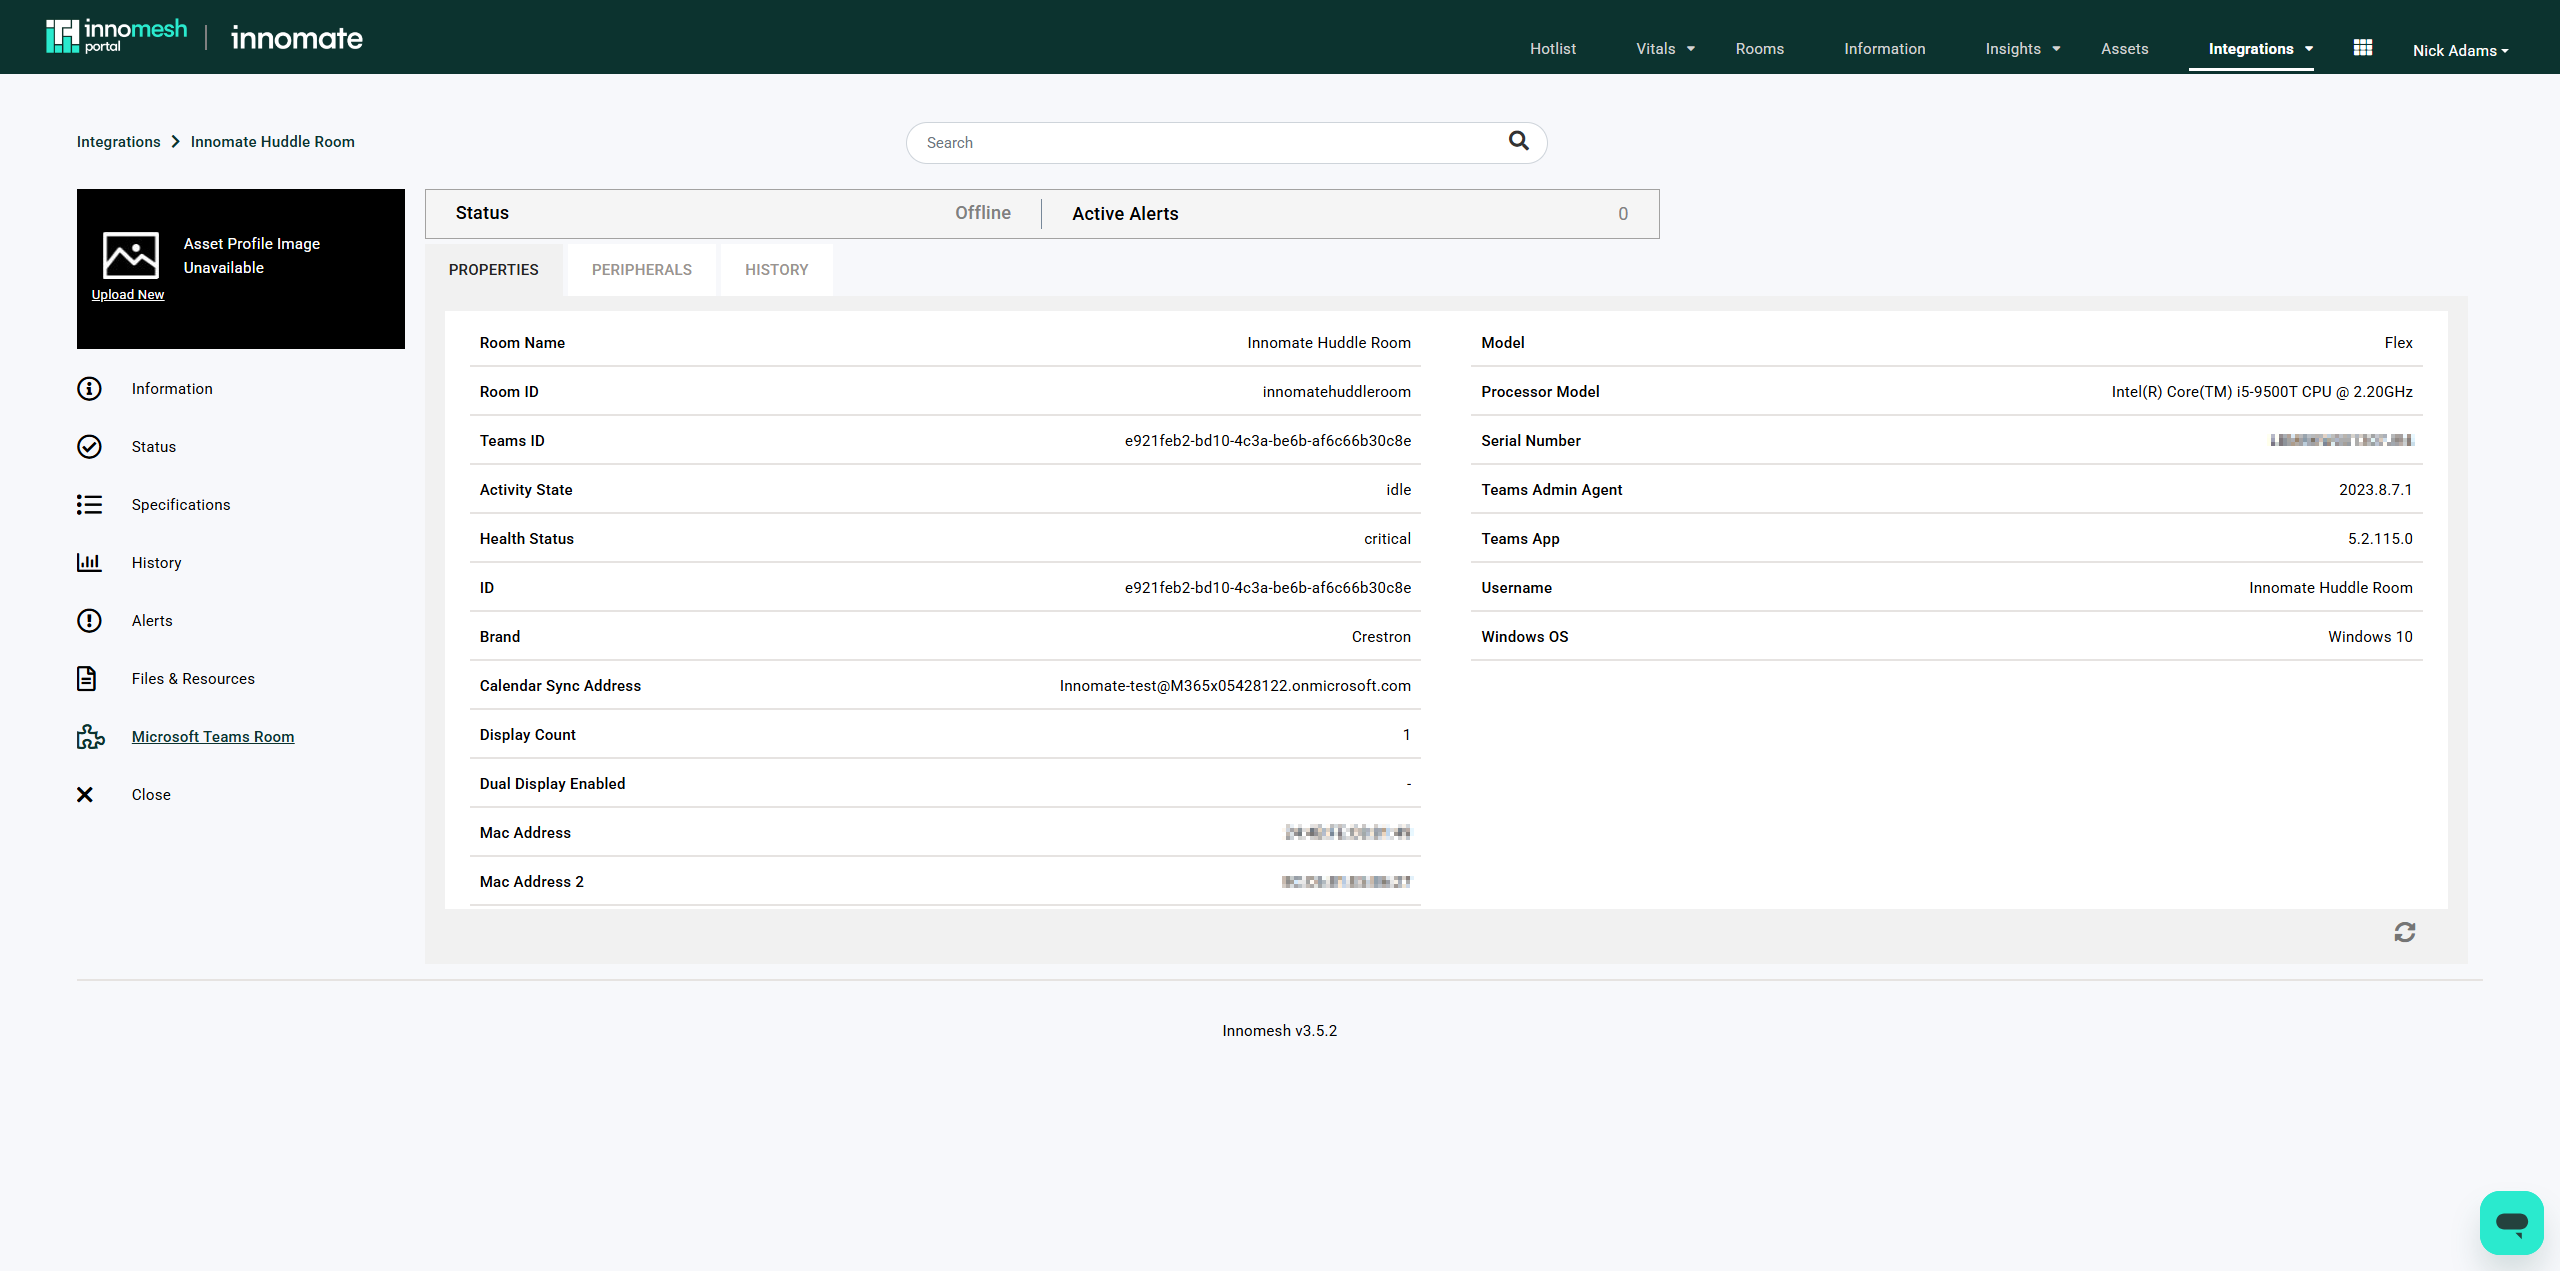The width and height of the screenshot is (2560, 1271).
Task: Open the Microsoft Teams Room link
Action: 213,737
